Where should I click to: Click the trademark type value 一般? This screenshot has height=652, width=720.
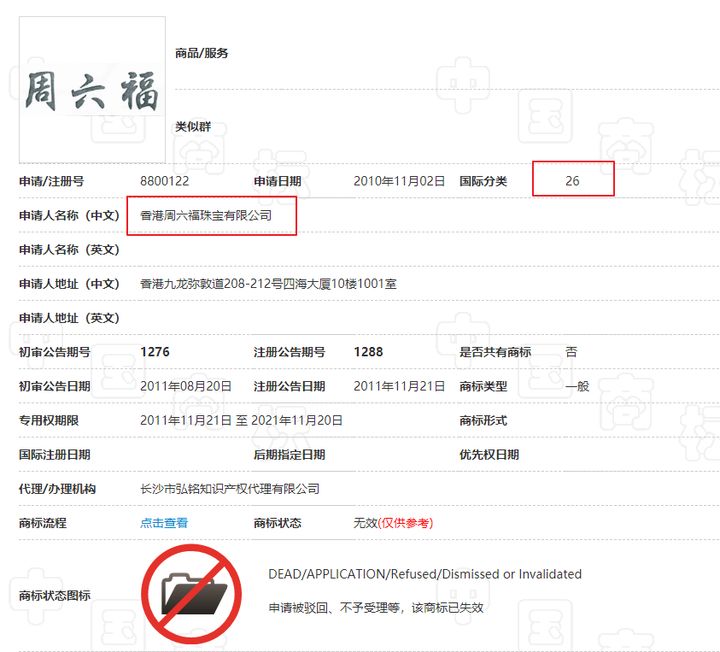click(577, 386)
